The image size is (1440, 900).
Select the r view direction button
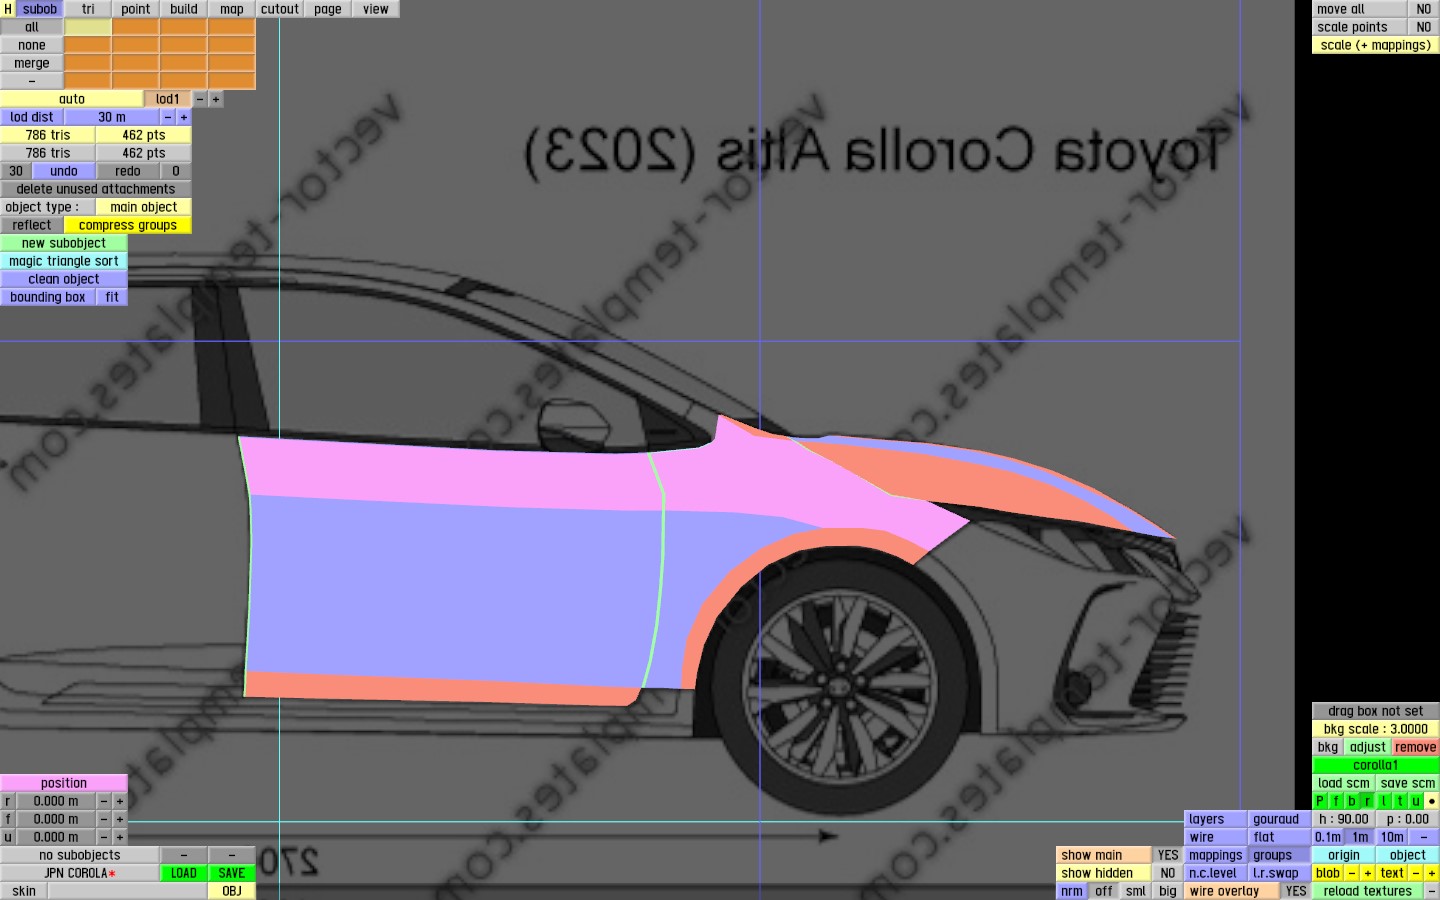coord(1368,801)
